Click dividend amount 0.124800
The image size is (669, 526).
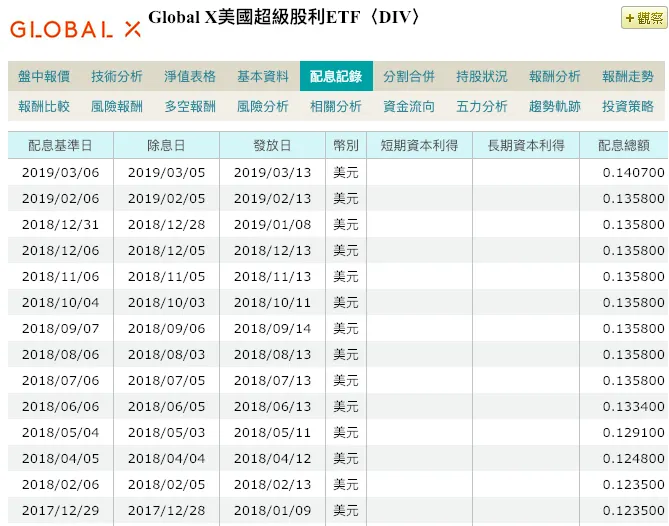click(x=634, y=459)
